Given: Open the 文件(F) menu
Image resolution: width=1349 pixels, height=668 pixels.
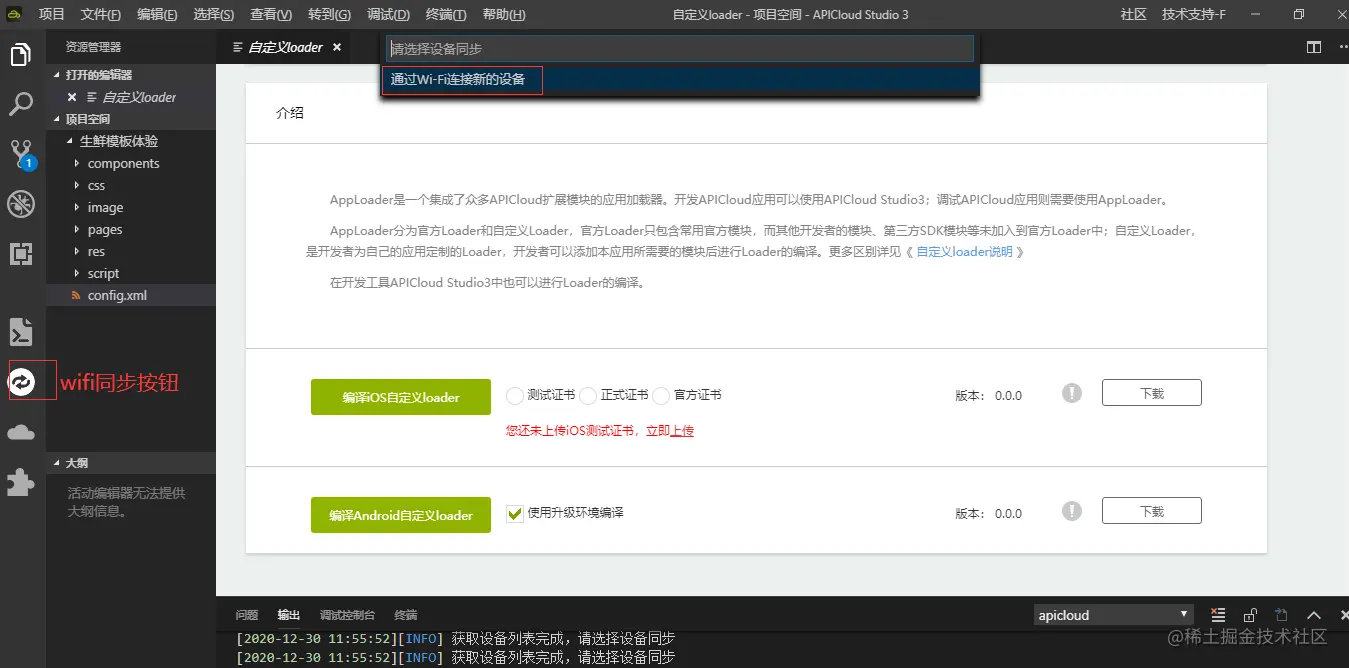Looking at the screenshot, I should tap(101, 15).
